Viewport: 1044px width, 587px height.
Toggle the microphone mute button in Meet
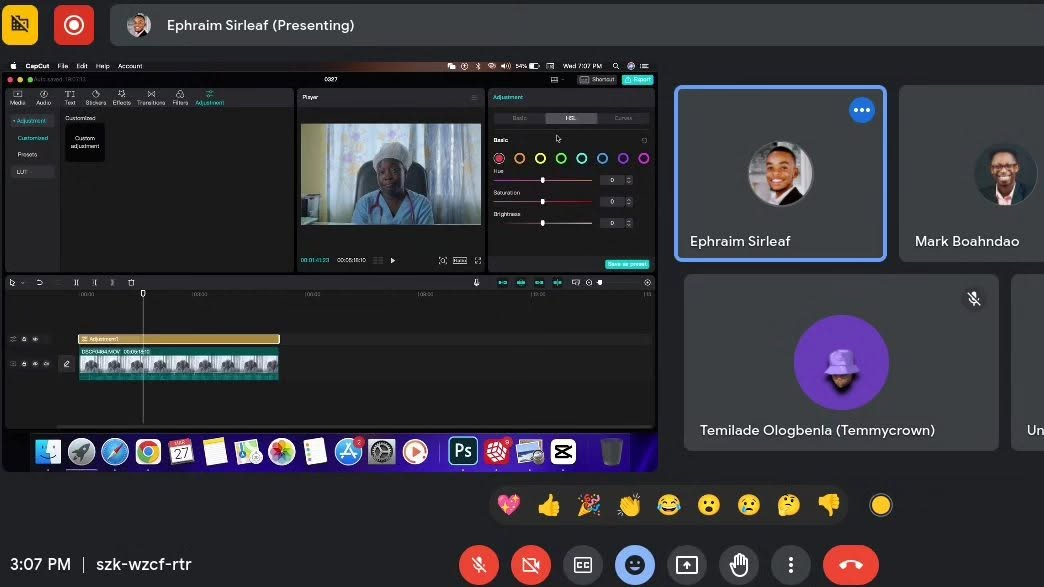[479, 565]
